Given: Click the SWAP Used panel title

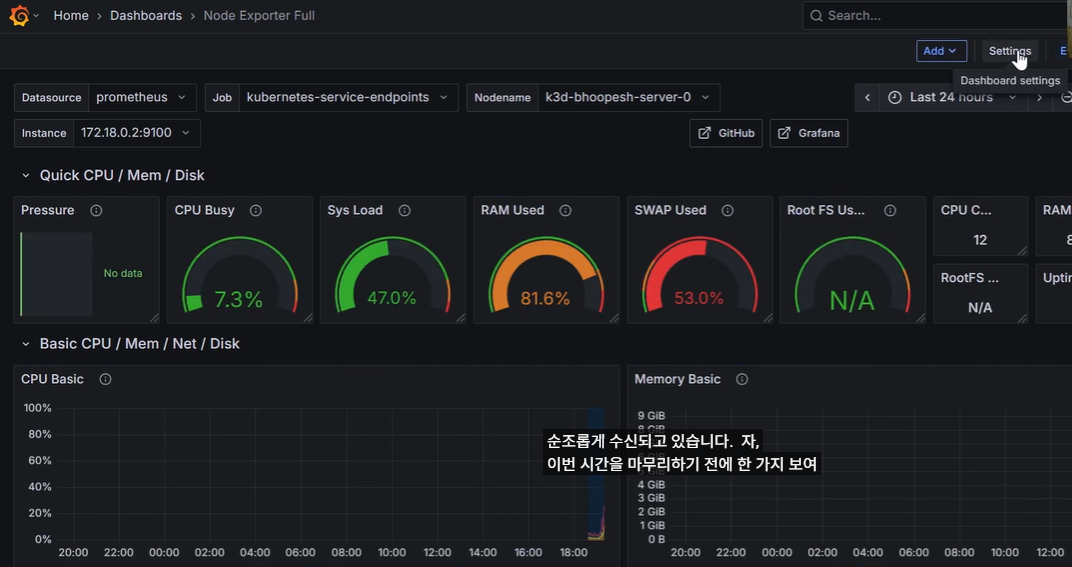Looking at the screenshot, I should tap(670, 211).
